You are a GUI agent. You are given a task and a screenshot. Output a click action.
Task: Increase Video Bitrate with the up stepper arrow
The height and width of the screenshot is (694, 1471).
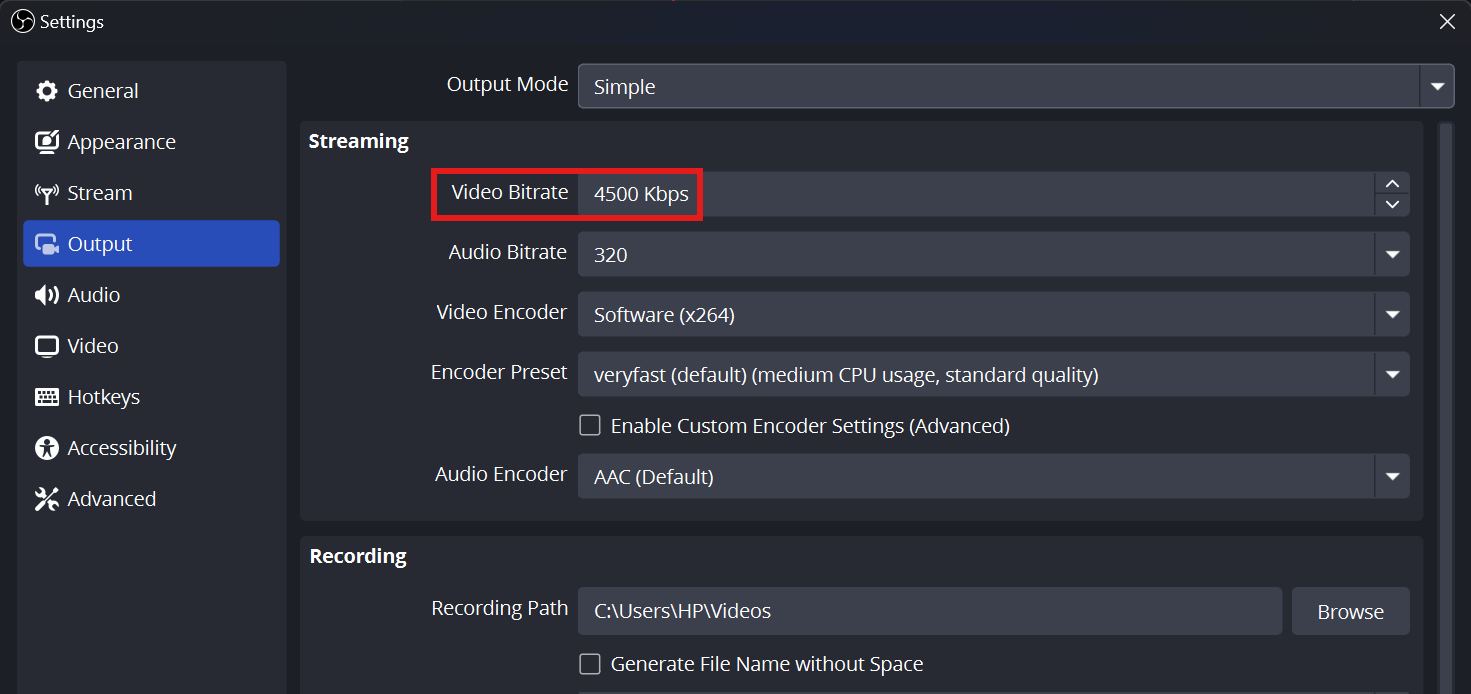tap(1392, 182)
